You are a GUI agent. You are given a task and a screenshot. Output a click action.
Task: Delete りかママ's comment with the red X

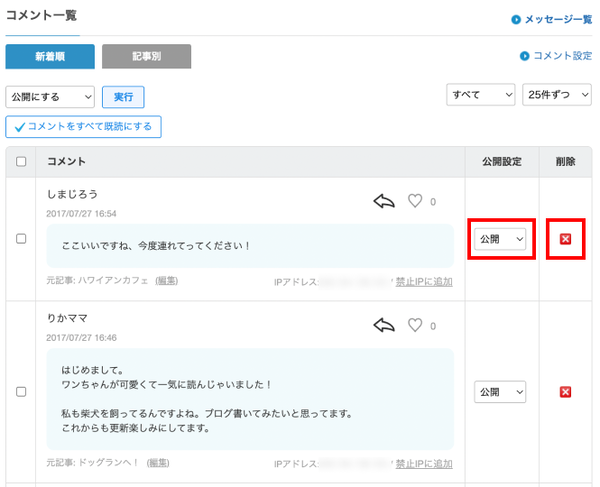565,392
